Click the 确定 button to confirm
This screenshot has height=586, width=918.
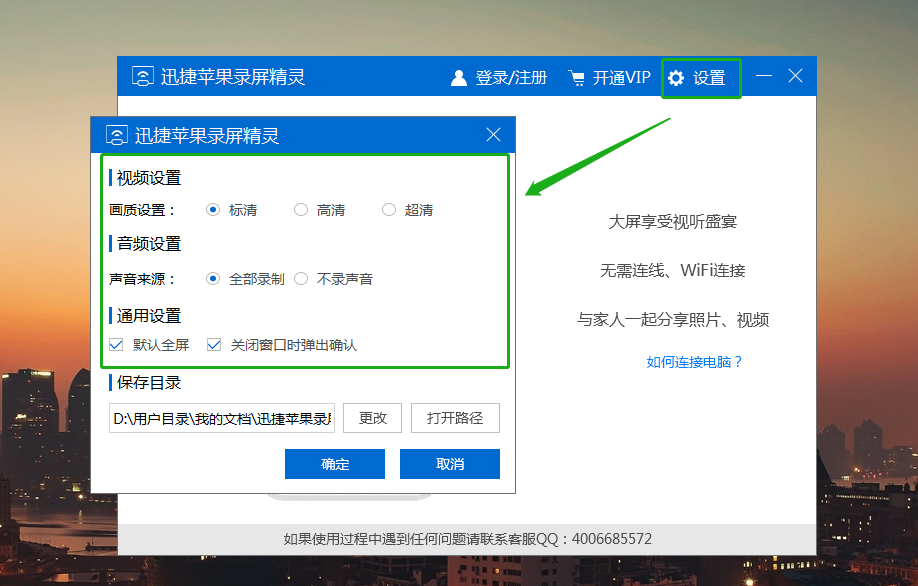tap(334, 463)
